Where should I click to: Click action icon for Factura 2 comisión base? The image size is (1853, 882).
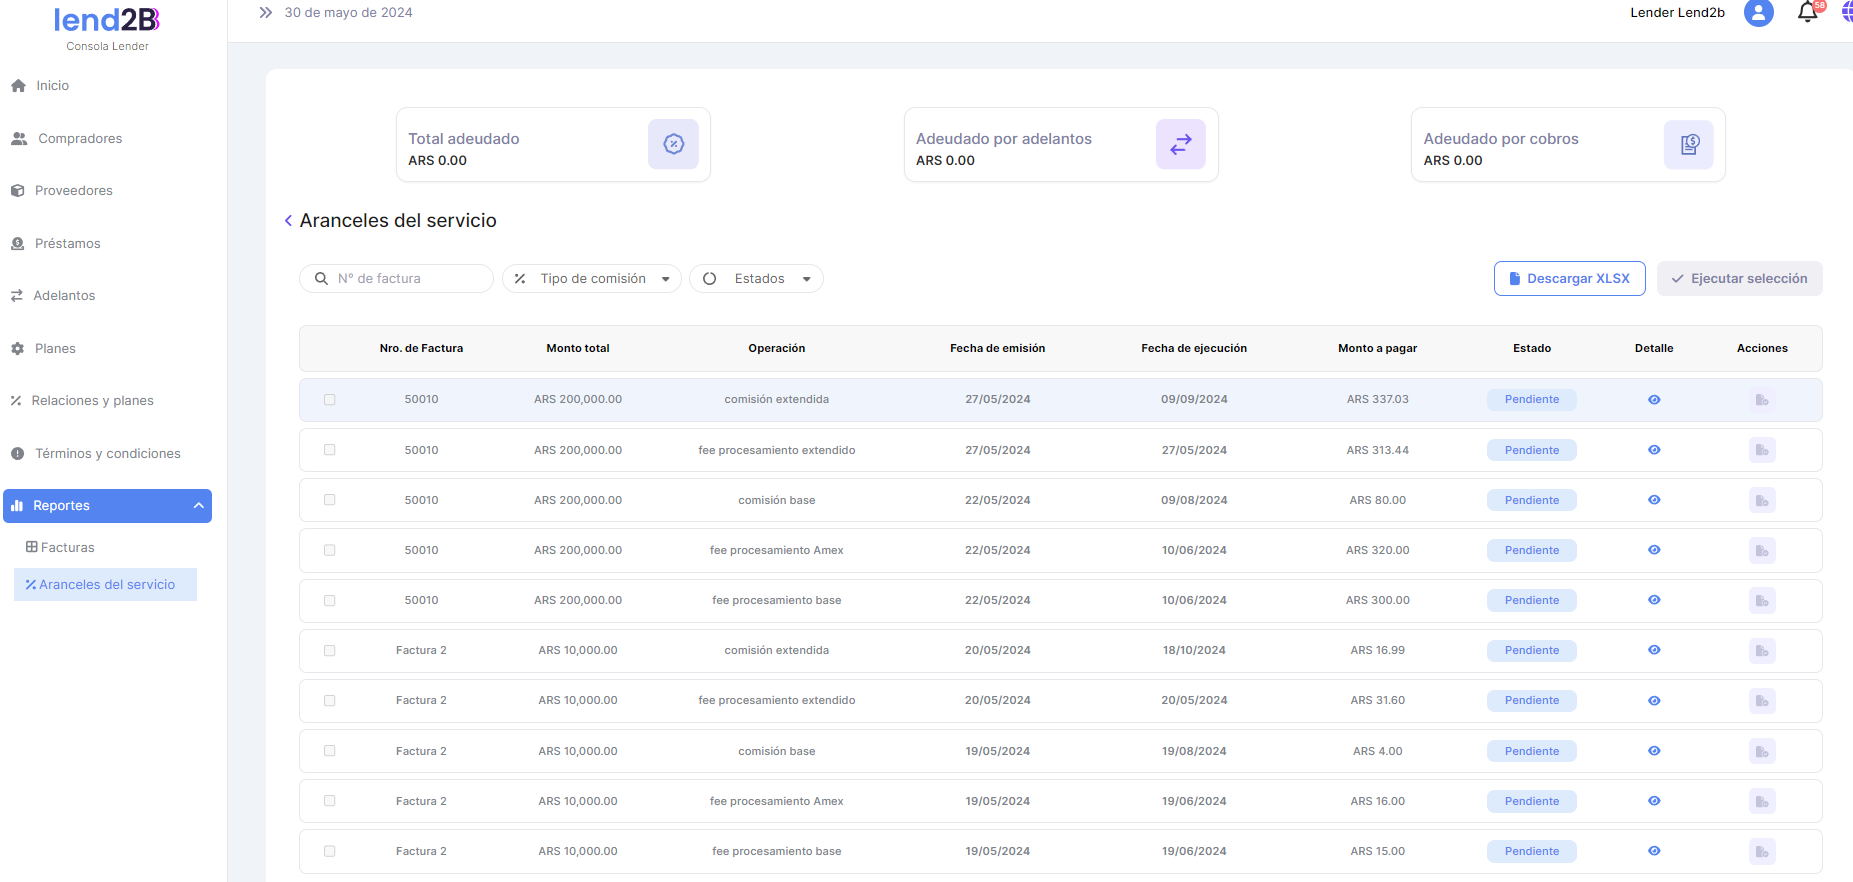(1761, 751)
